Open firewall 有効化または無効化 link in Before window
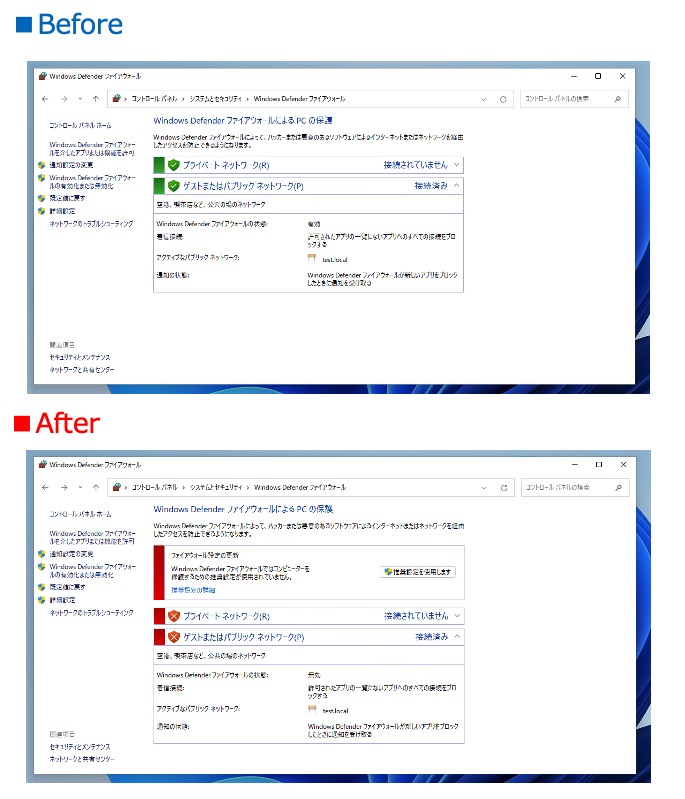The image size is (685, 799). 92,182
